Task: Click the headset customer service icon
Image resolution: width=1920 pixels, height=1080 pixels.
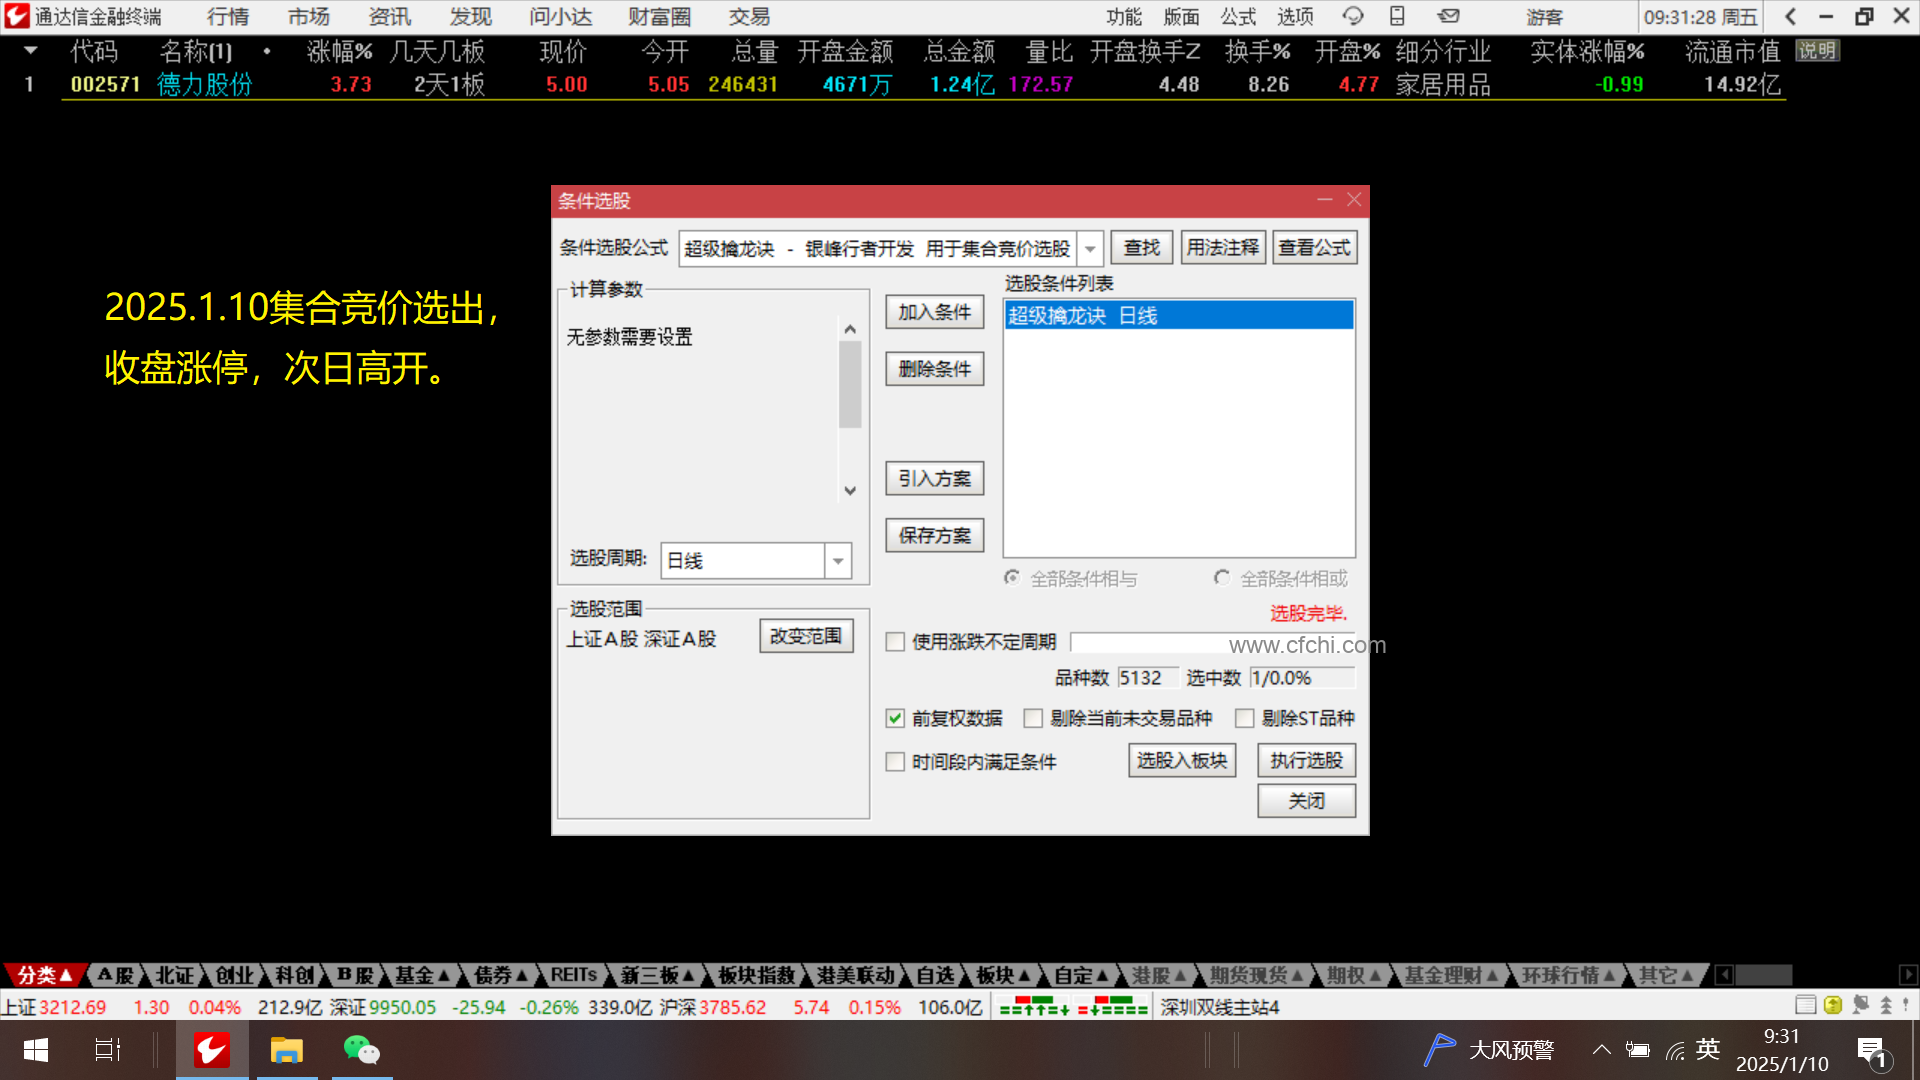Action: 1353,16
